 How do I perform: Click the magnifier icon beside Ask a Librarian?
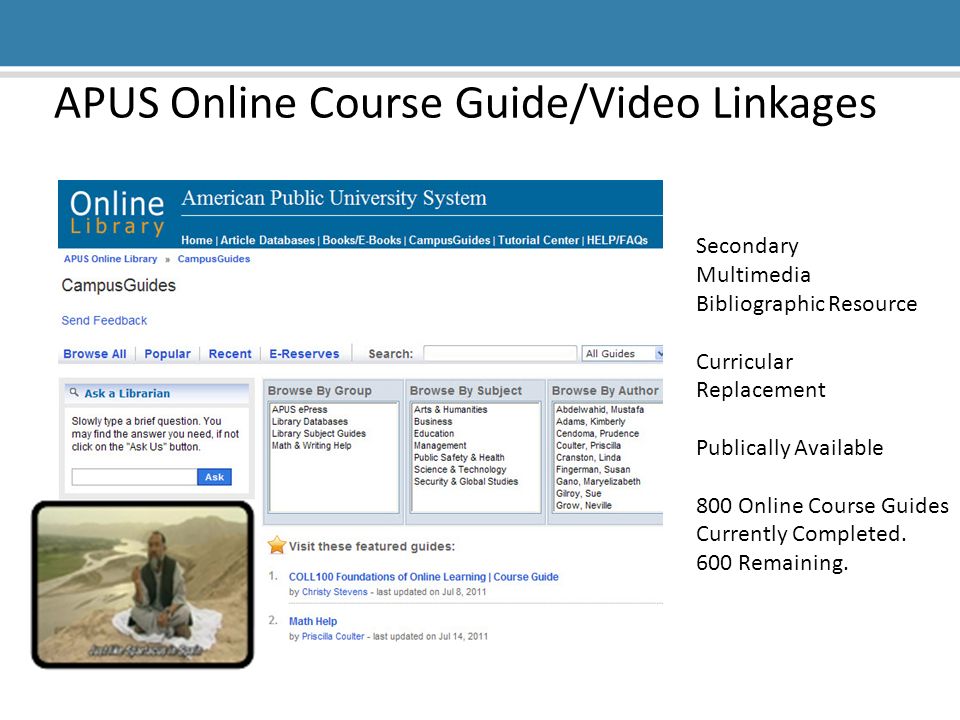[74, 392]
